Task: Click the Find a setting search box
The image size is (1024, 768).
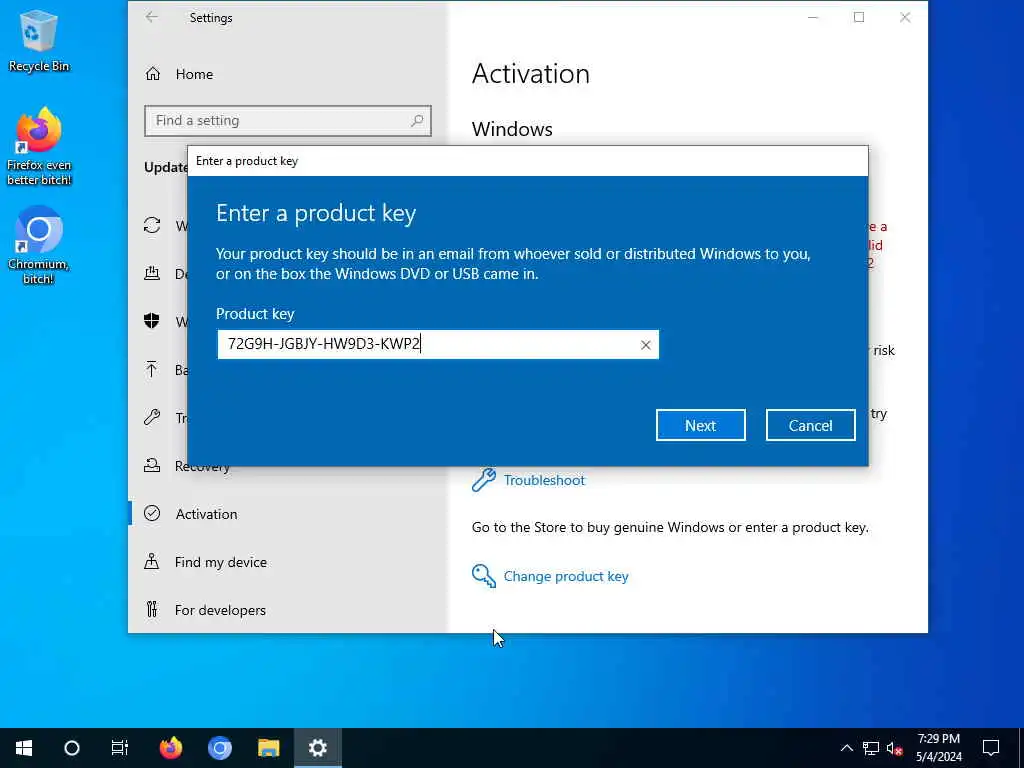Action: (x=287, y=121)
